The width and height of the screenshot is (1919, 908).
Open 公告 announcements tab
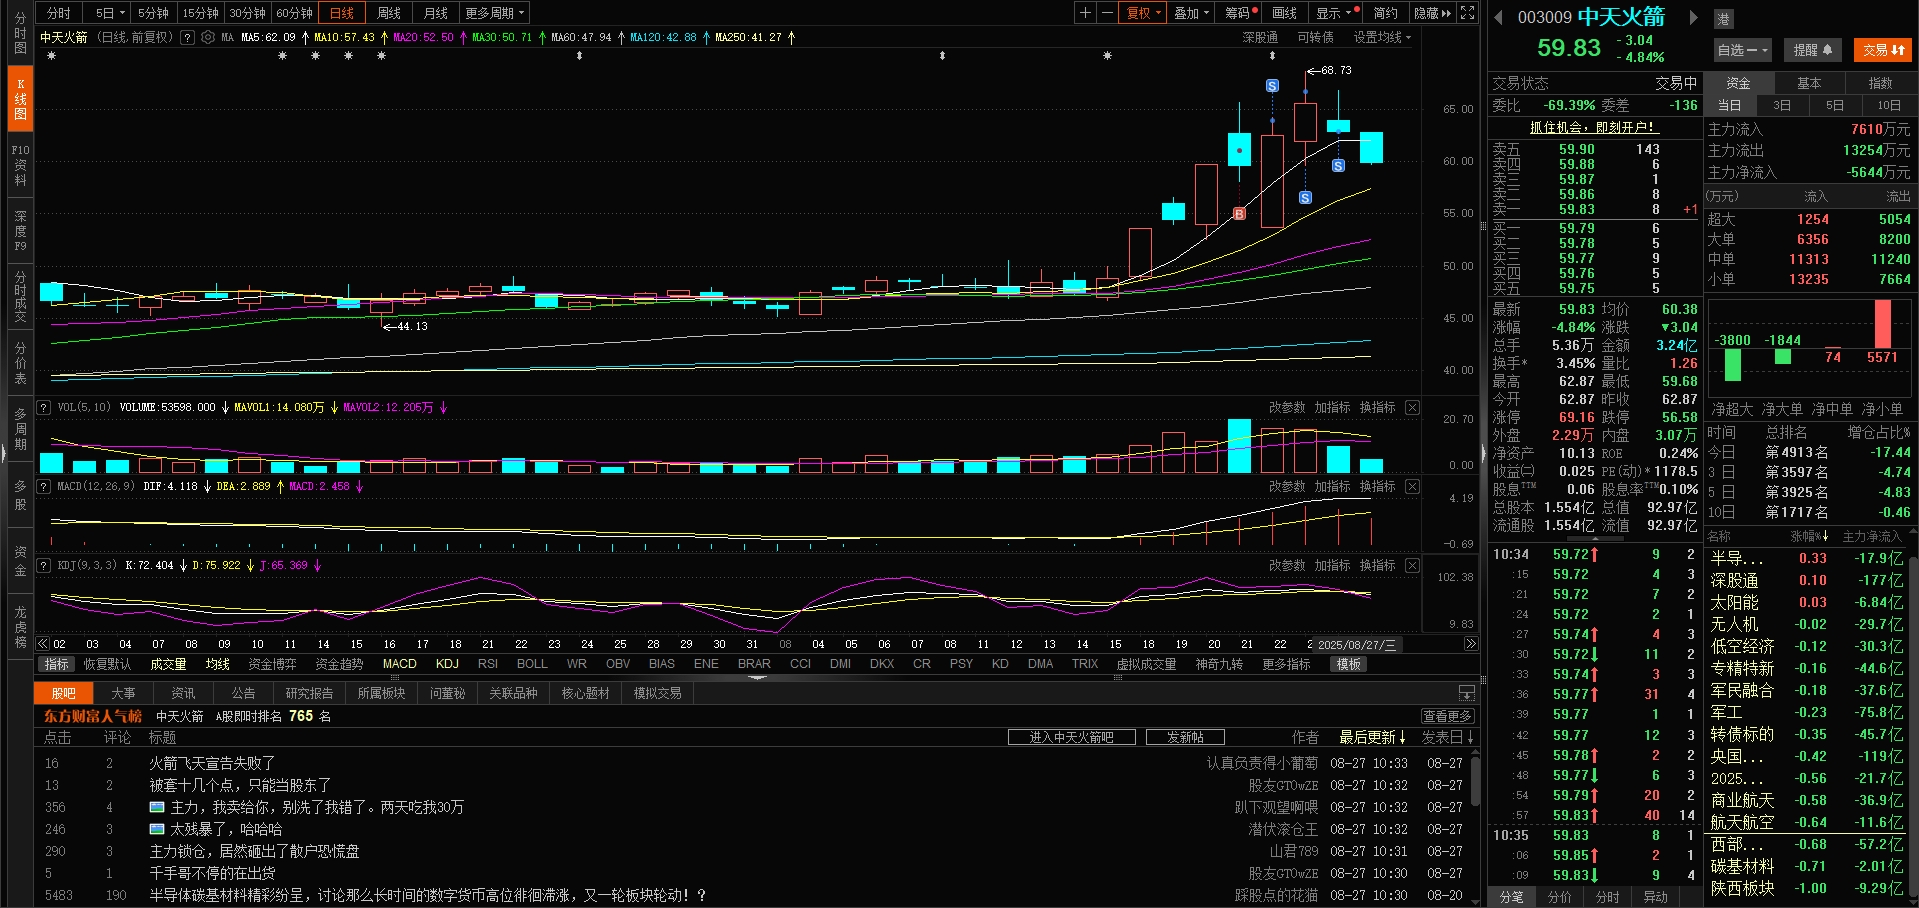pyautogui.click(x=244, y=693)
